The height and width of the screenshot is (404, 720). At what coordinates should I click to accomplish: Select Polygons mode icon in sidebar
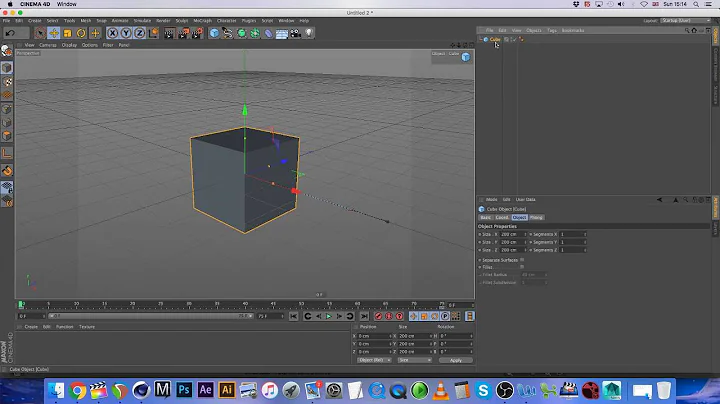7,136
